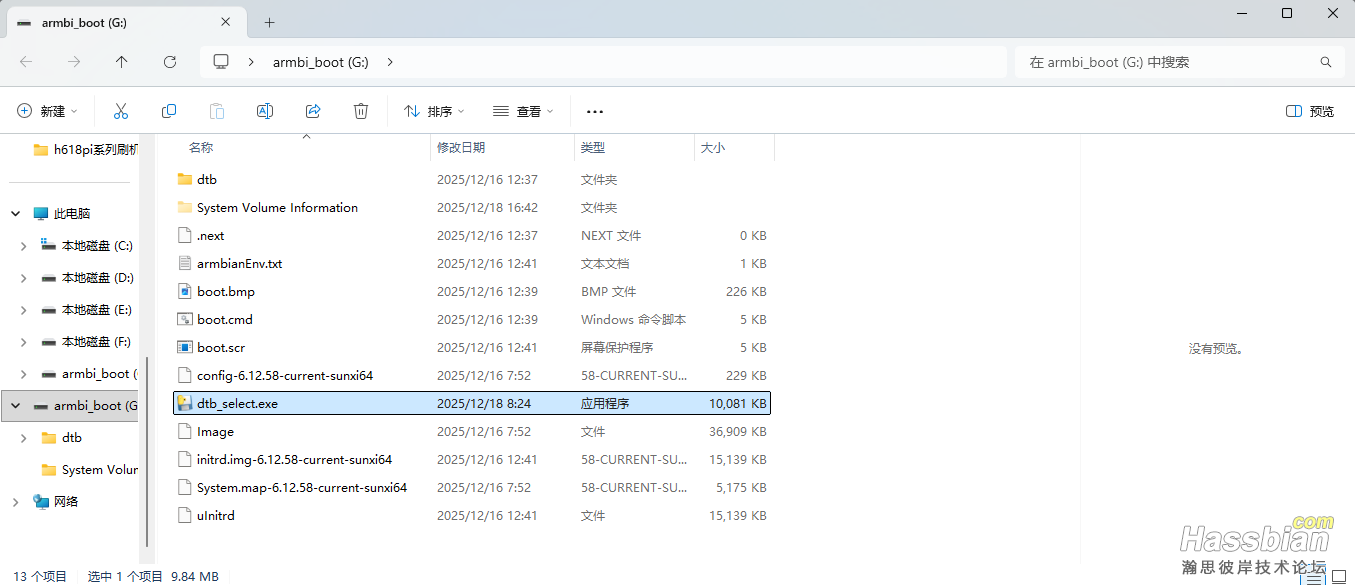Navigate up one folder level
The width and height of the screenshot is (1355, 585).
tap(121, 61)
